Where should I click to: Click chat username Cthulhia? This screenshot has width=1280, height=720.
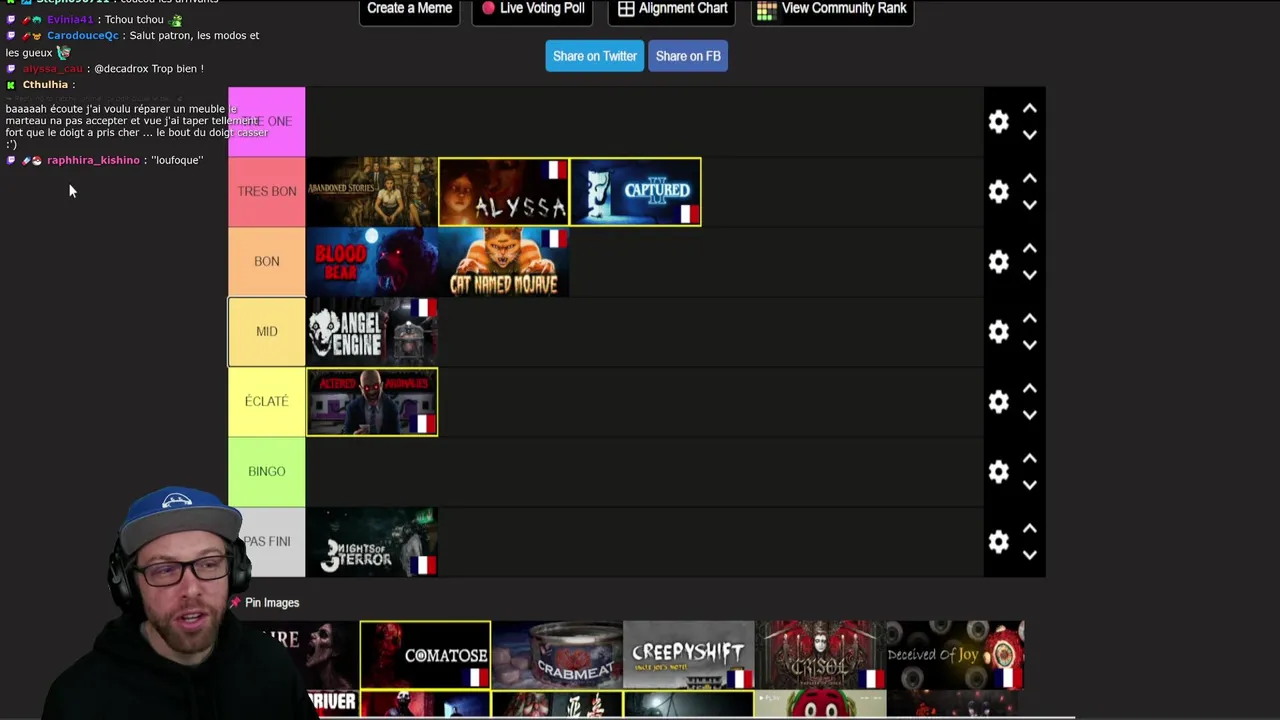[x=45, y=85]
